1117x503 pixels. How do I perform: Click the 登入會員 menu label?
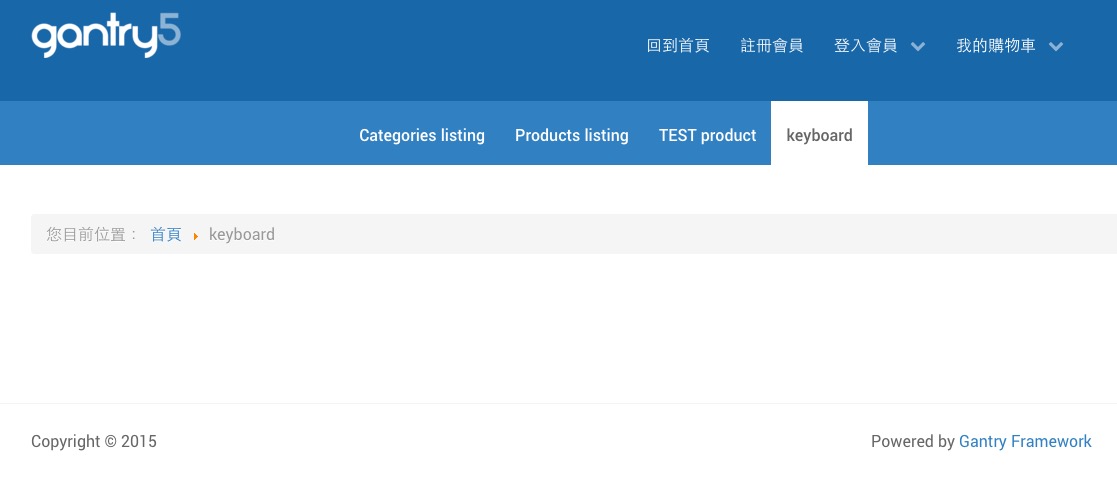(x=865, y=46)
